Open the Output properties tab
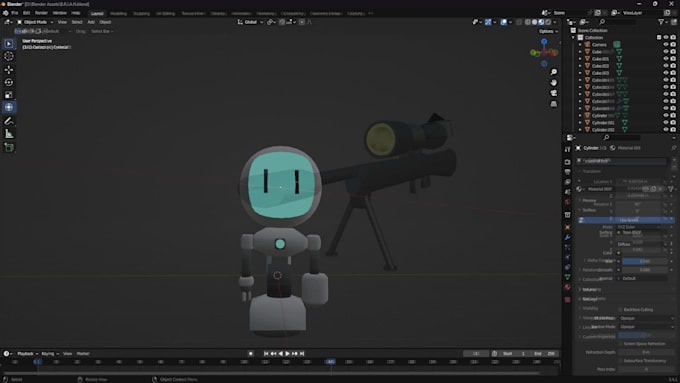 coord(568,172)
